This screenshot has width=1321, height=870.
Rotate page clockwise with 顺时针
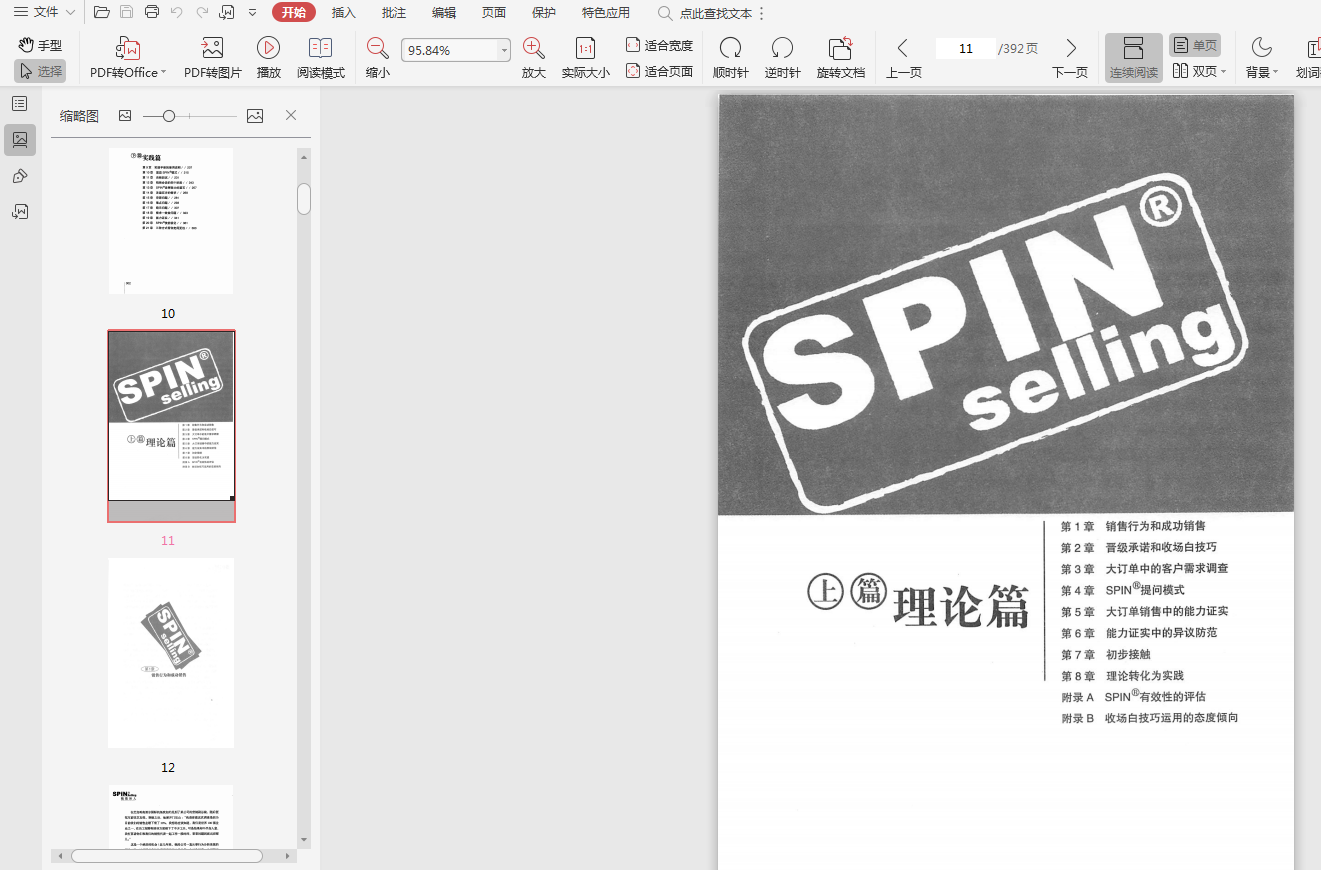(x=730, y=48)
